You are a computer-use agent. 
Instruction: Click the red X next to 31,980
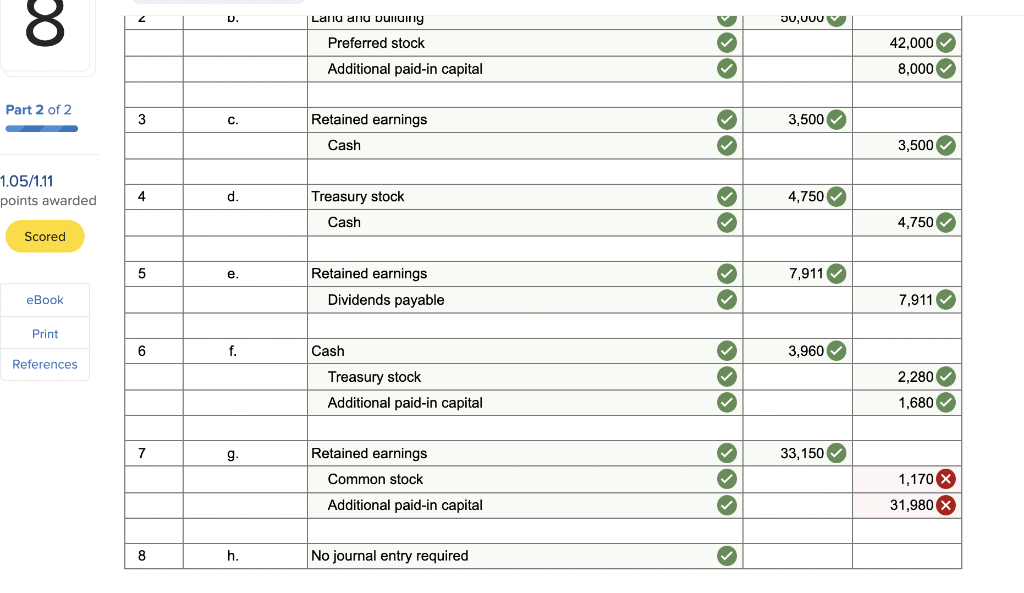point(946,505)
